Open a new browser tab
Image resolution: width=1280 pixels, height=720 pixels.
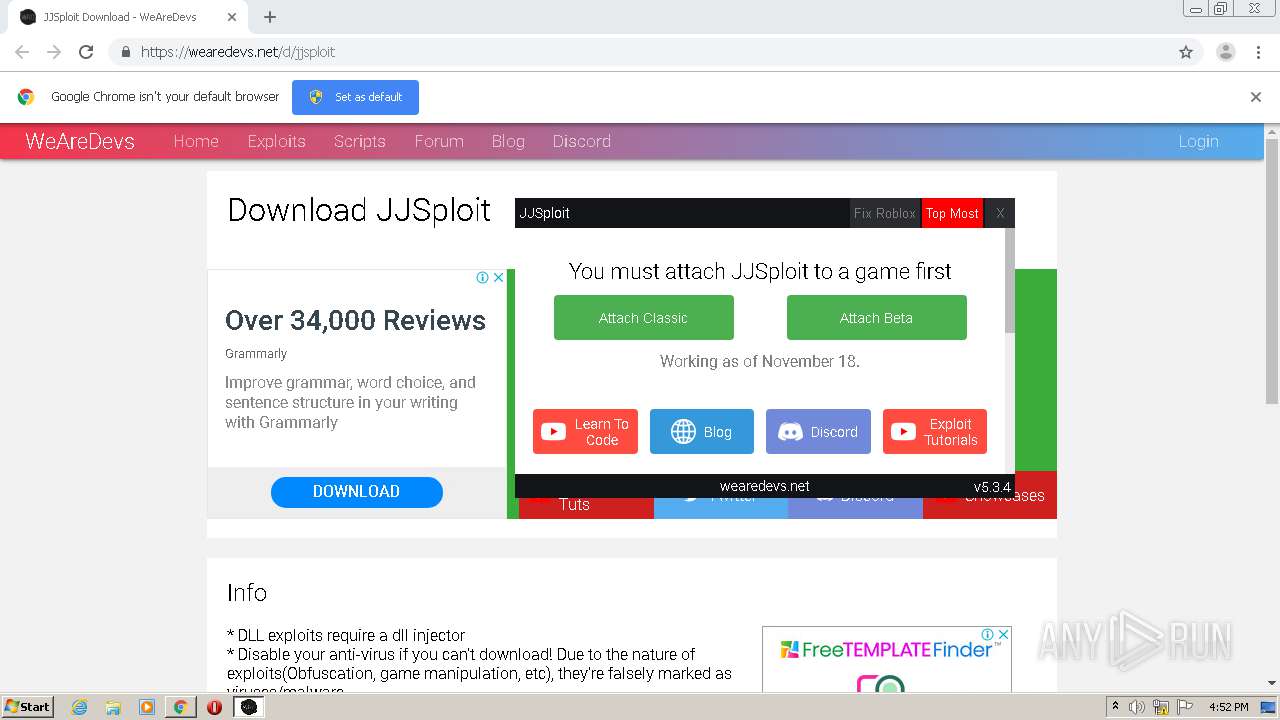pos(270,17)
